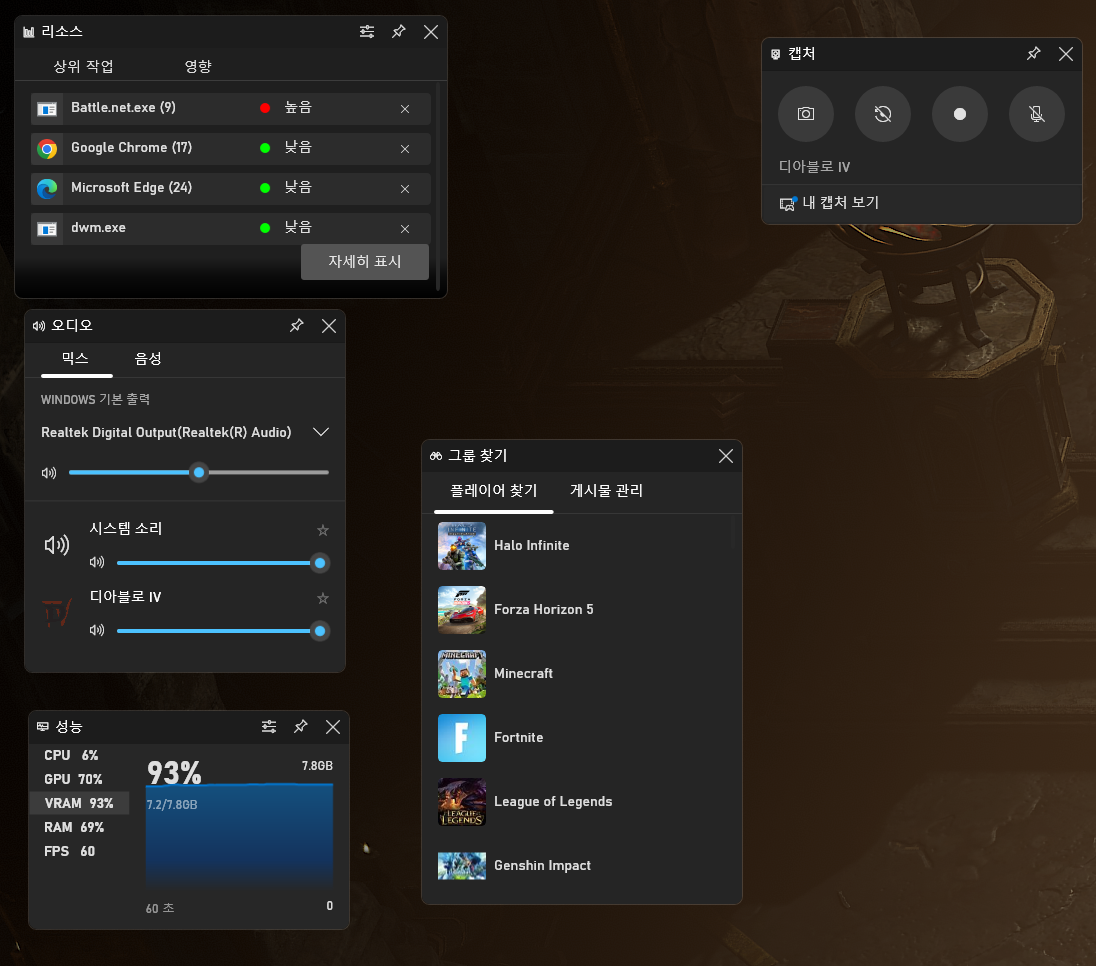Viewport: 1096px width, 966px height.
Task: Show the RAM 69% graph
Action: 79,828
